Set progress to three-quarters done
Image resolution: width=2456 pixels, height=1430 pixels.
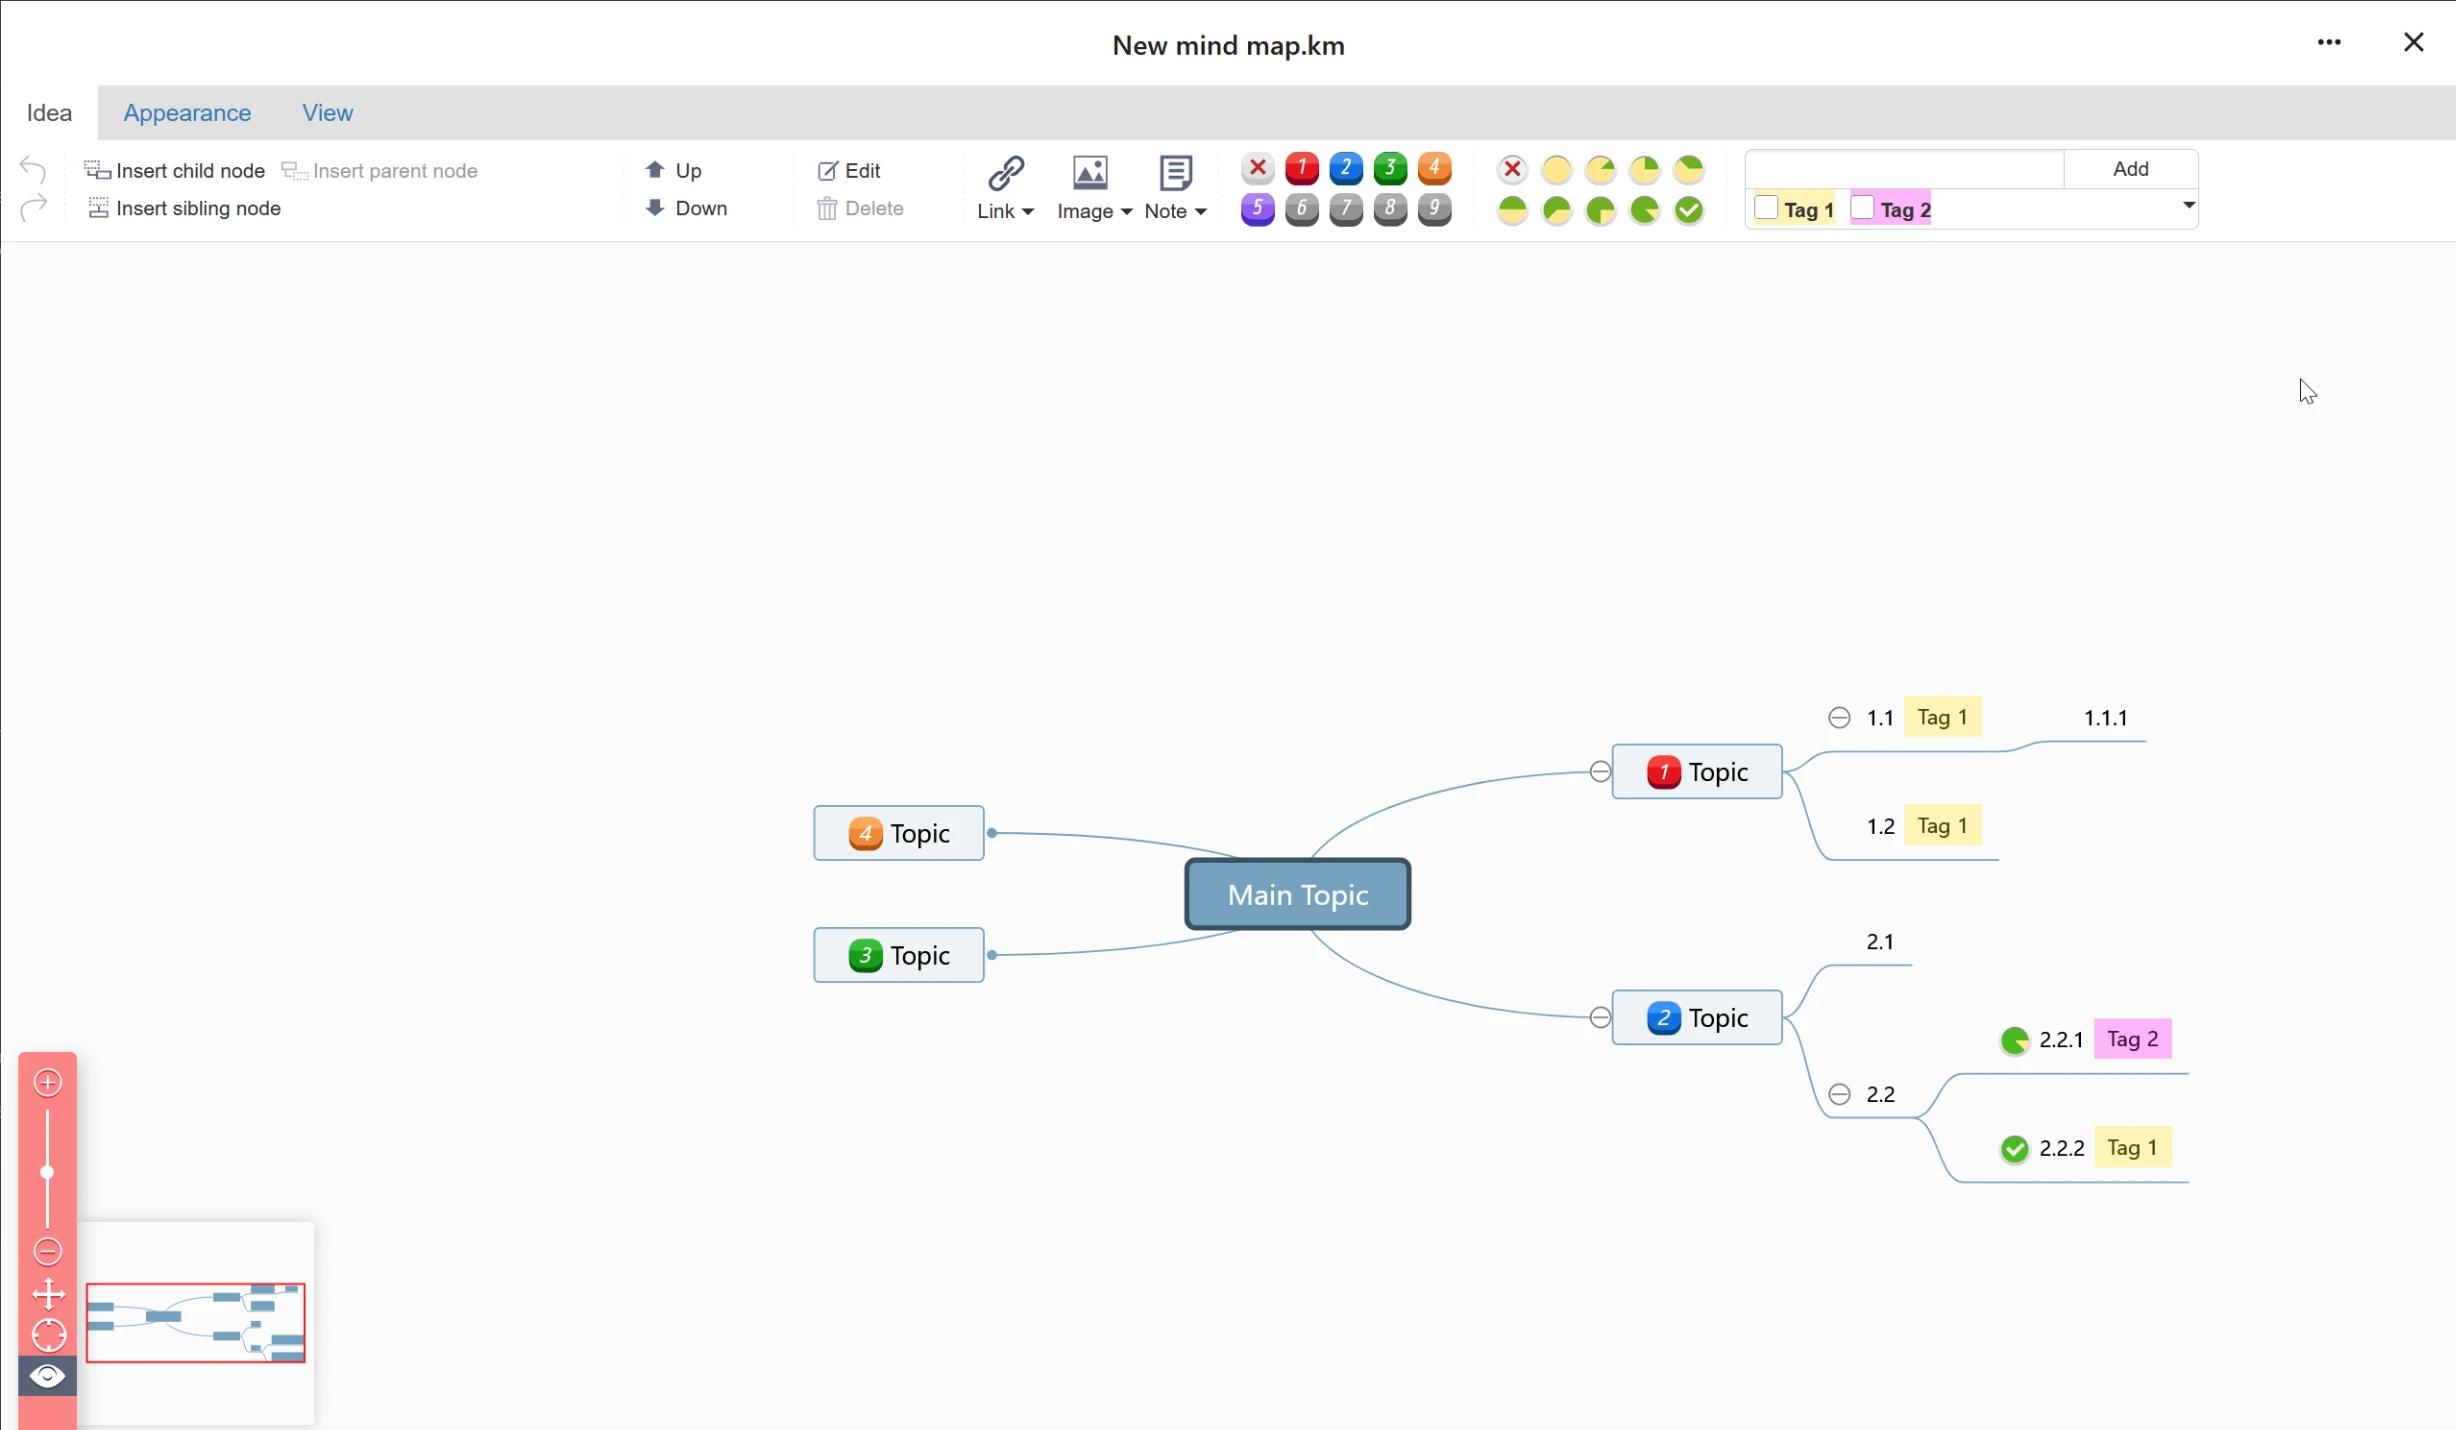point(1601,210)
